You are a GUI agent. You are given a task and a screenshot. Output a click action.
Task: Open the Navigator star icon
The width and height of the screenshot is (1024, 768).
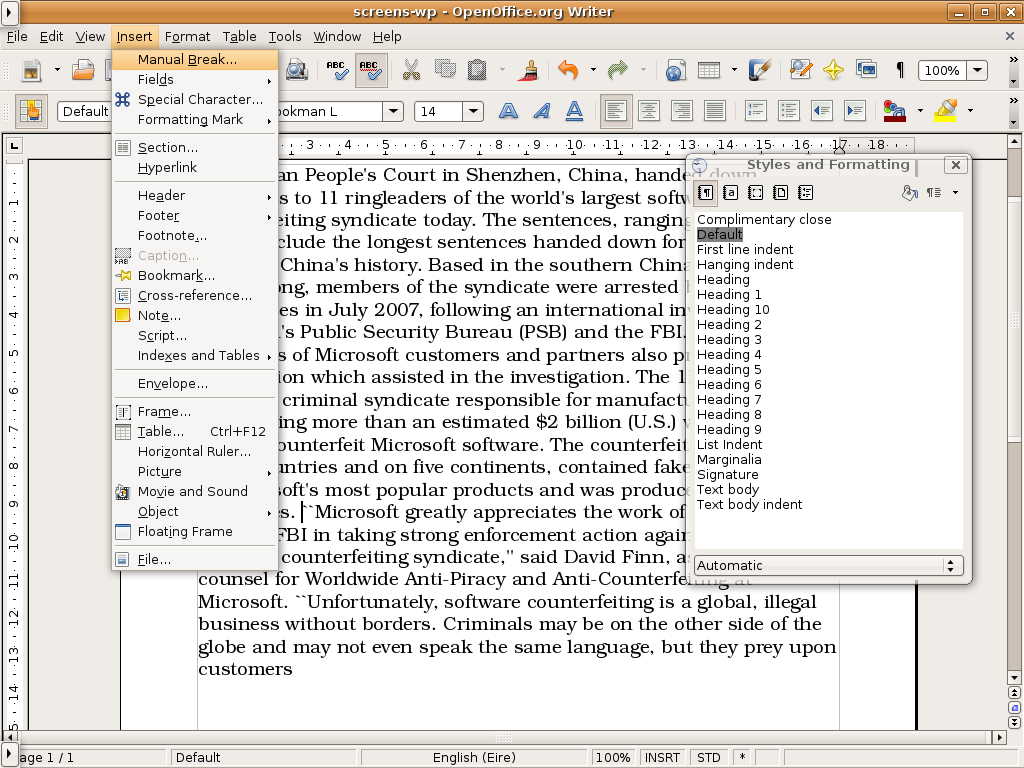point(833,70)
